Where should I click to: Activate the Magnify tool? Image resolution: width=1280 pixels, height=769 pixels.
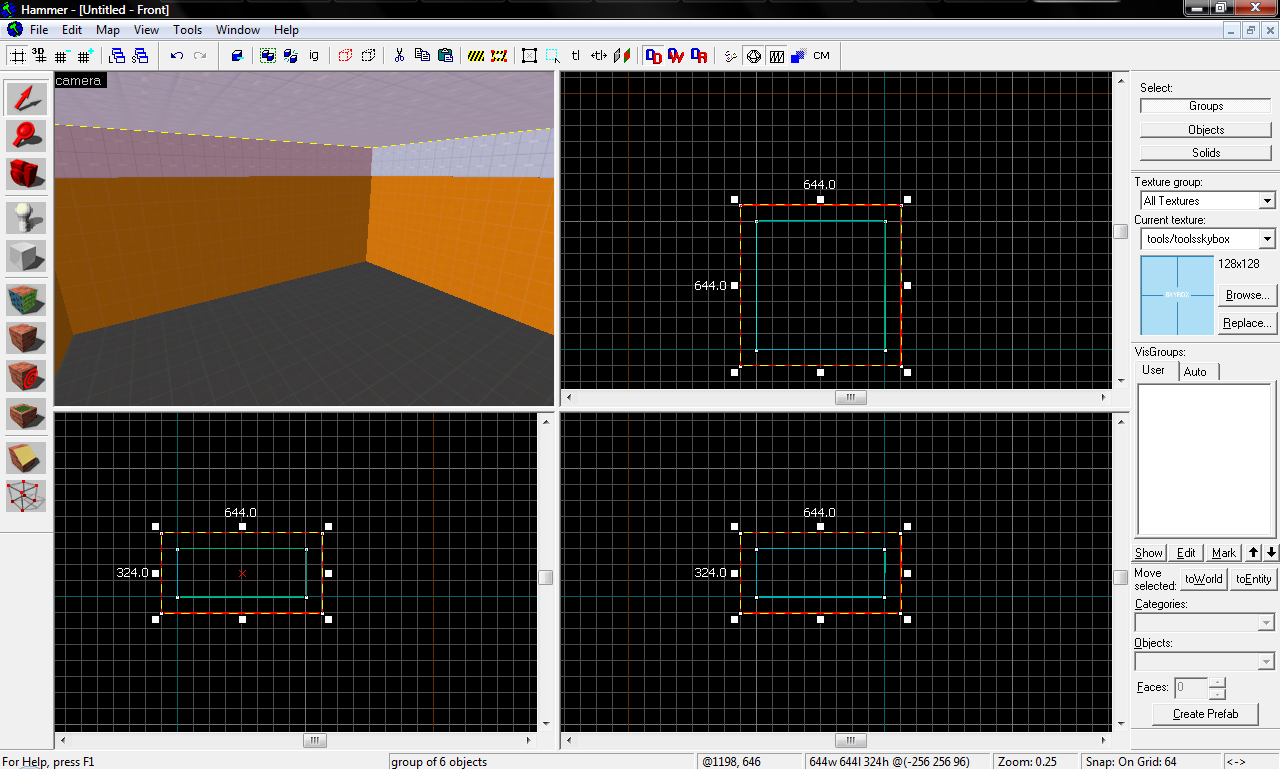26,135
